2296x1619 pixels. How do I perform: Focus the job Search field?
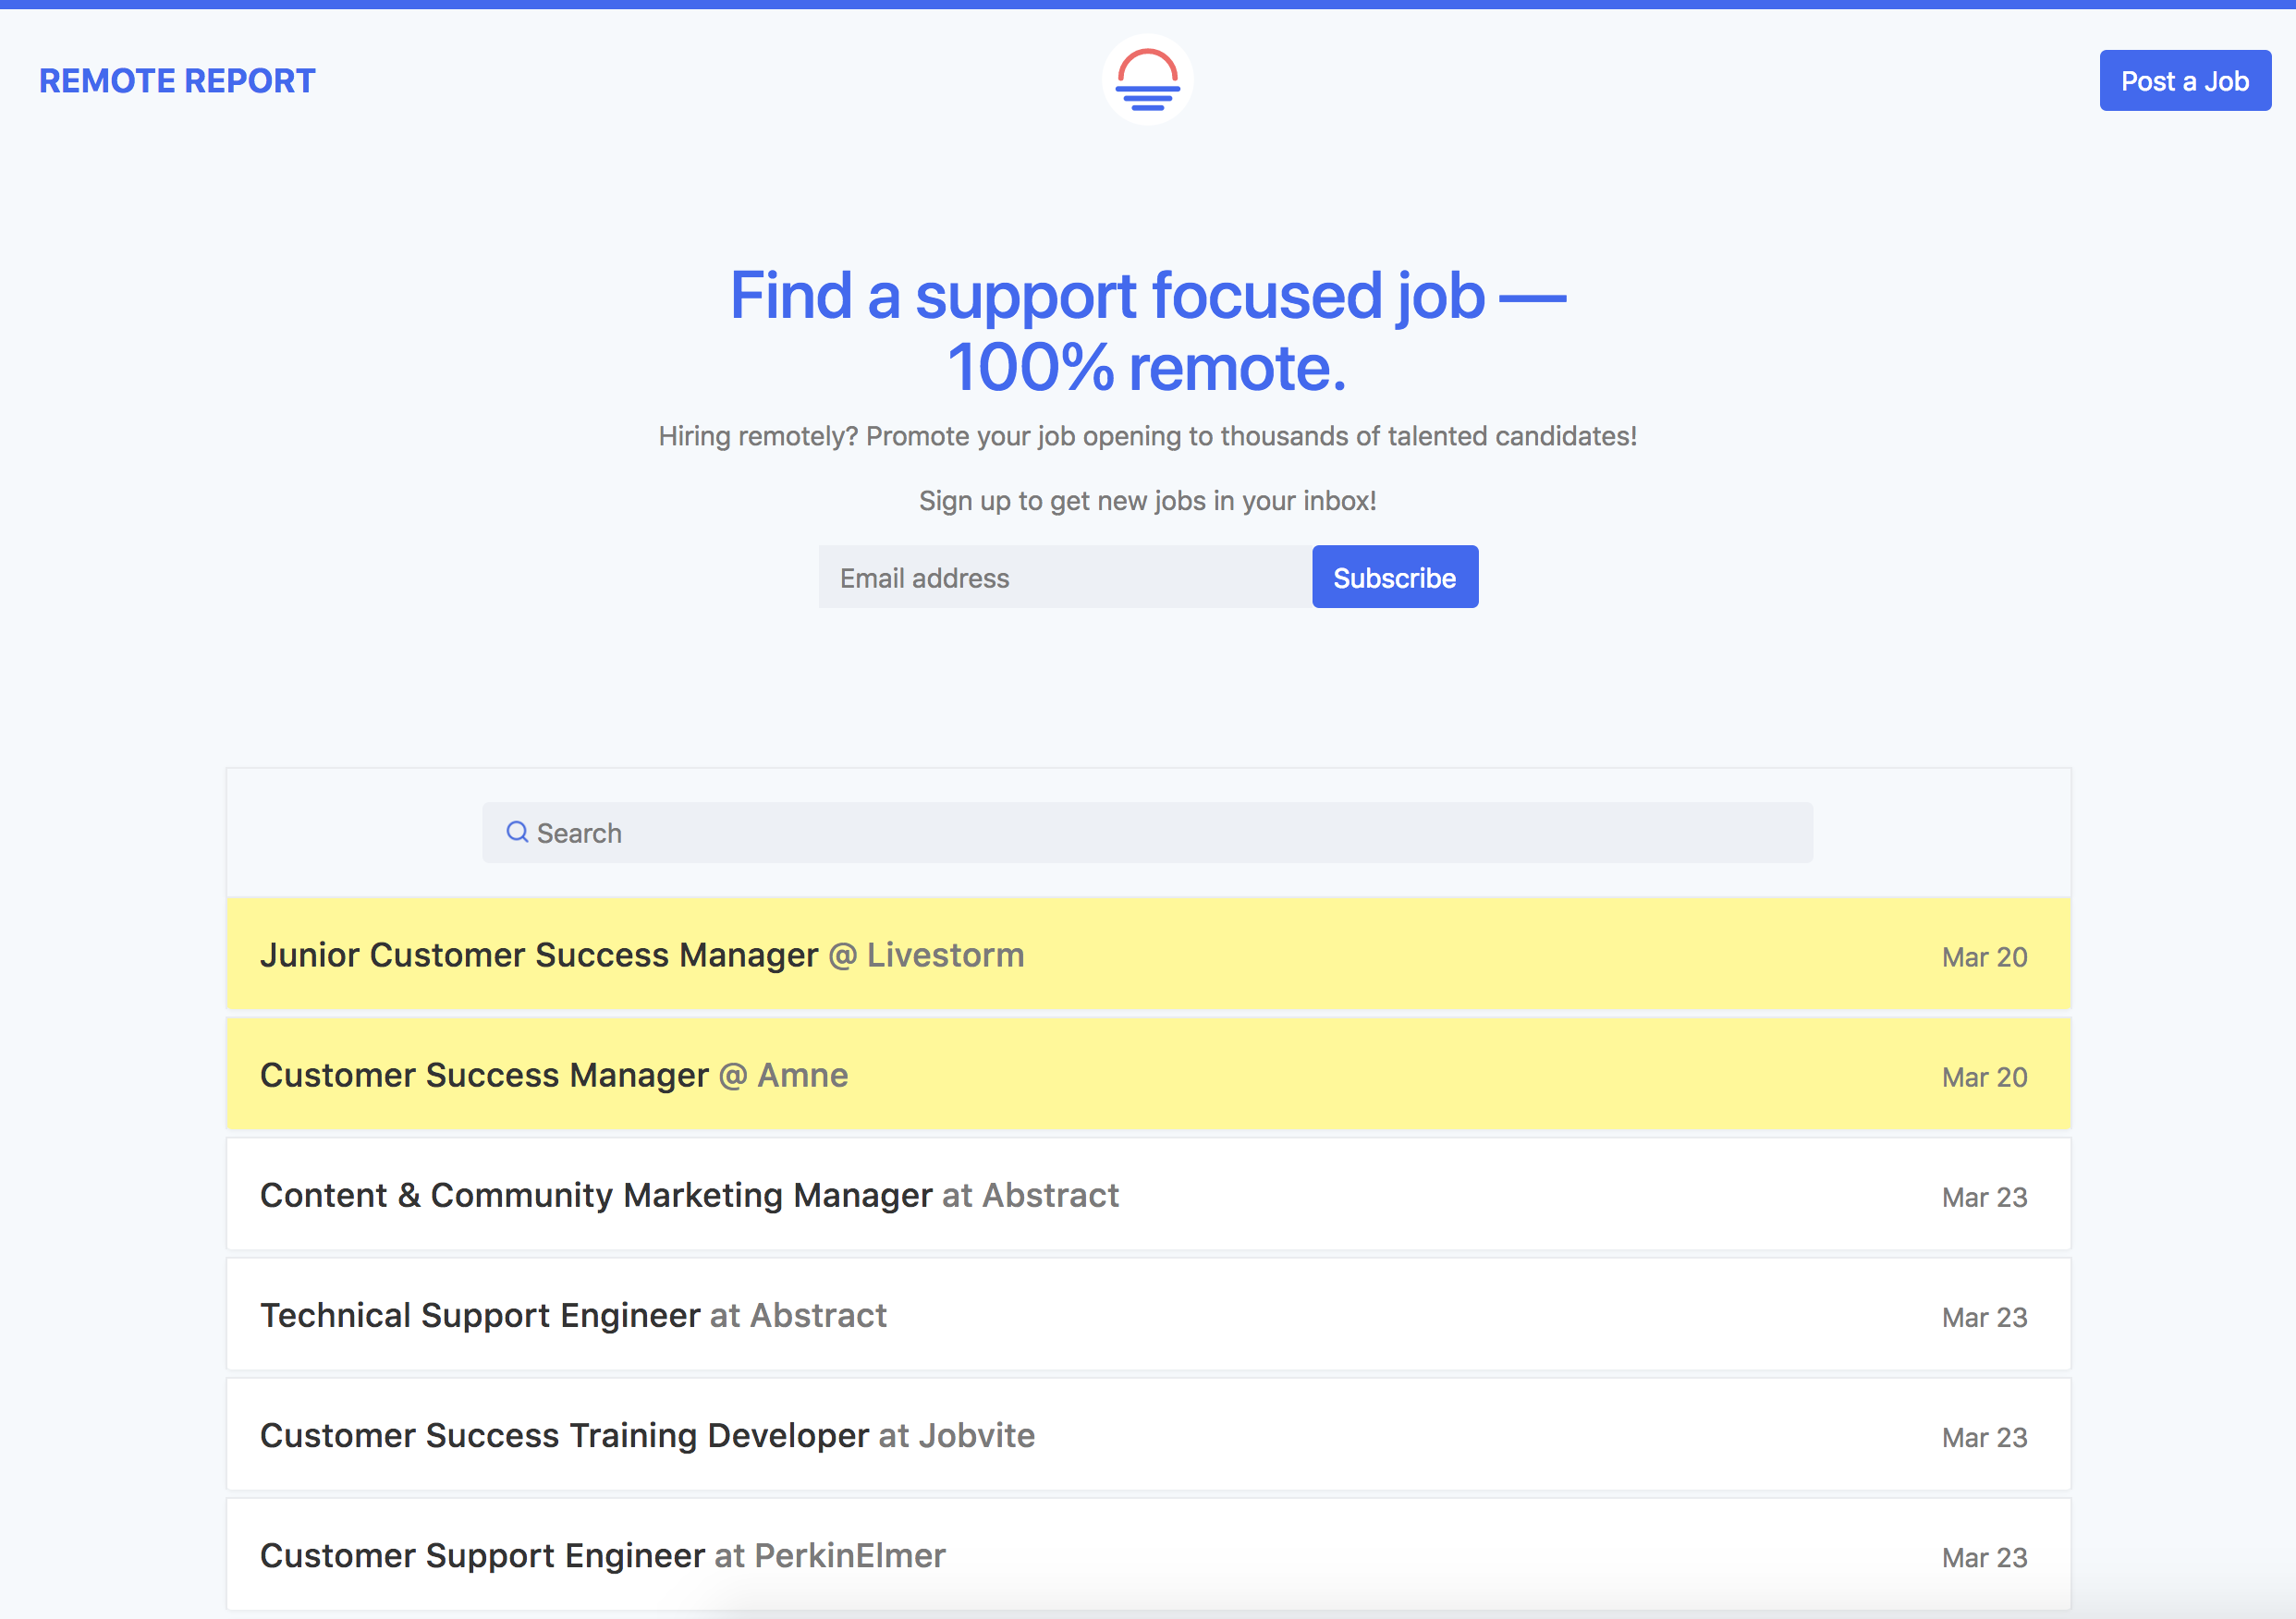1147,832
